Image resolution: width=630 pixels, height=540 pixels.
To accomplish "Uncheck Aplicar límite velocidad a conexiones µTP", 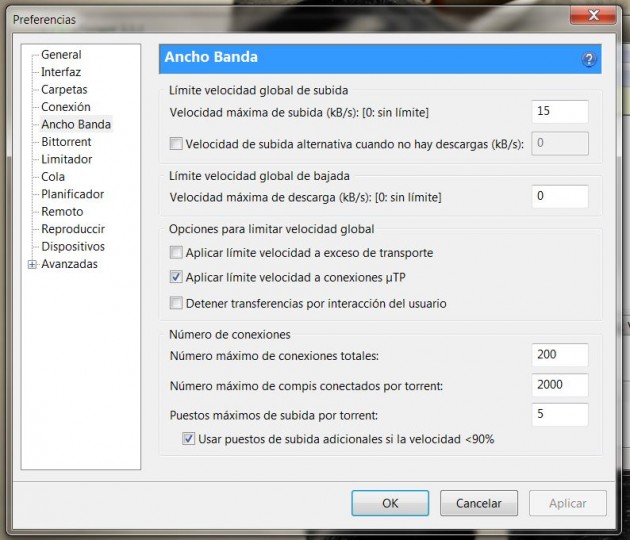I will [177, 278].
